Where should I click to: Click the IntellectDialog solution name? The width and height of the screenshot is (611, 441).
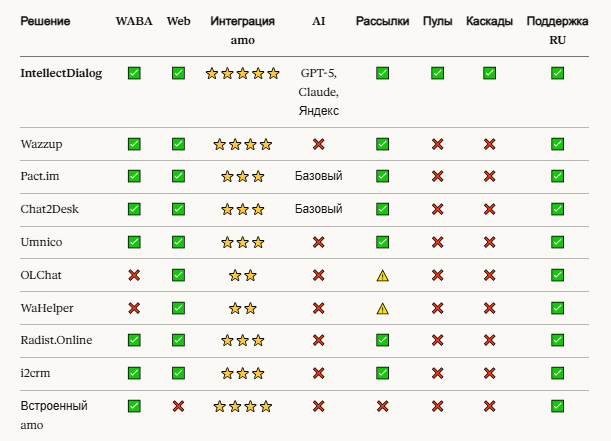(x=61, y=73)
